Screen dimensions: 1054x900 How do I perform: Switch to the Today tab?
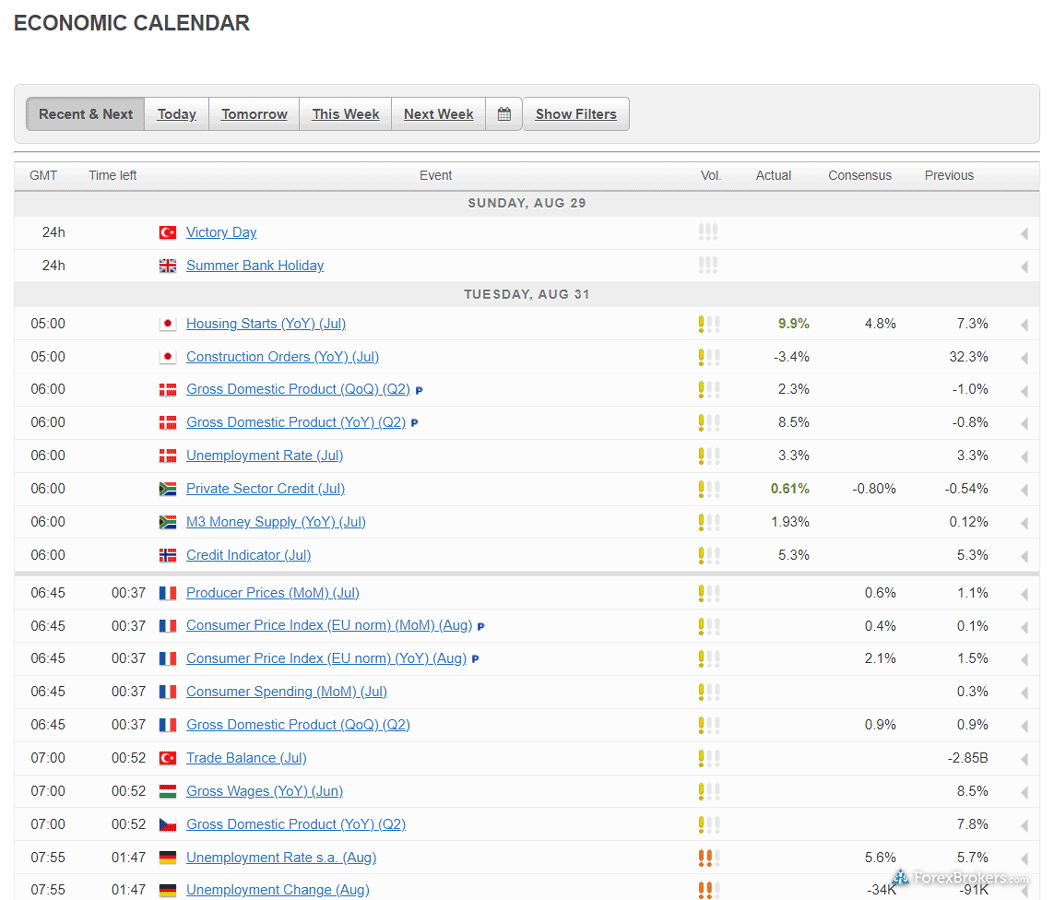[177, 114]
